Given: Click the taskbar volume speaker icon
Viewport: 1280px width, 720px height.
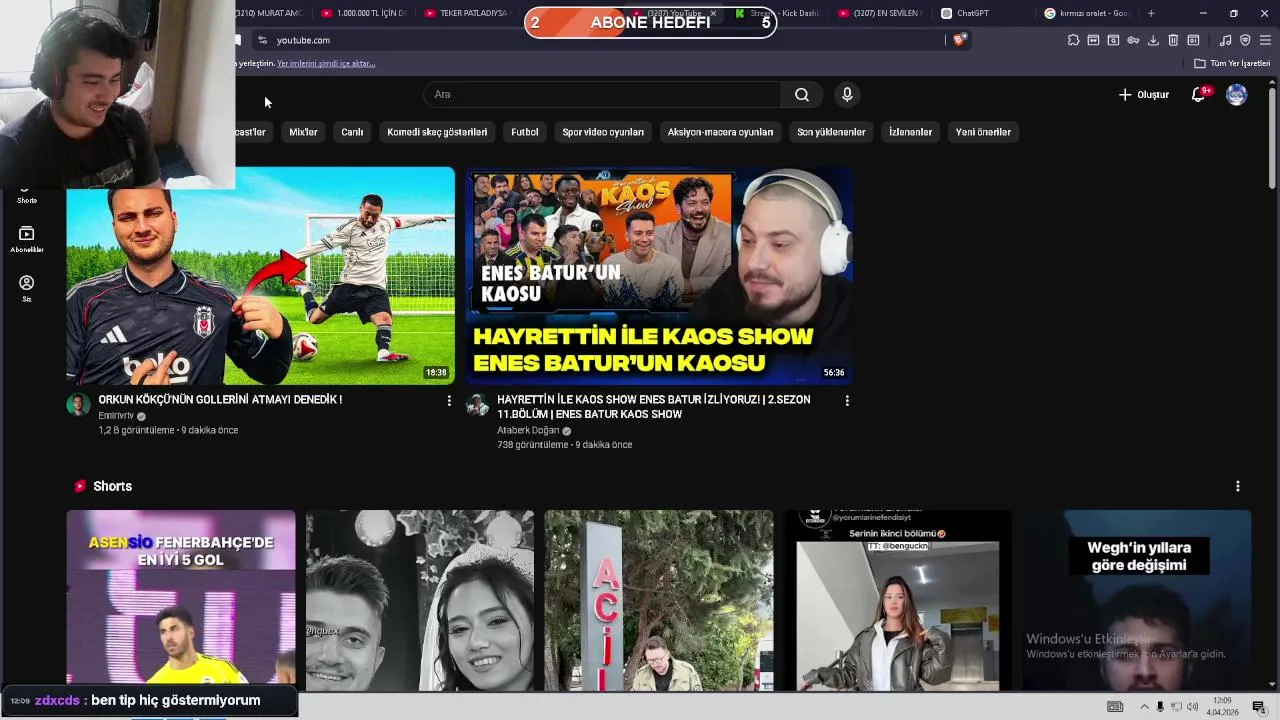Looking at the screenshot, I should coord(1192,707).
